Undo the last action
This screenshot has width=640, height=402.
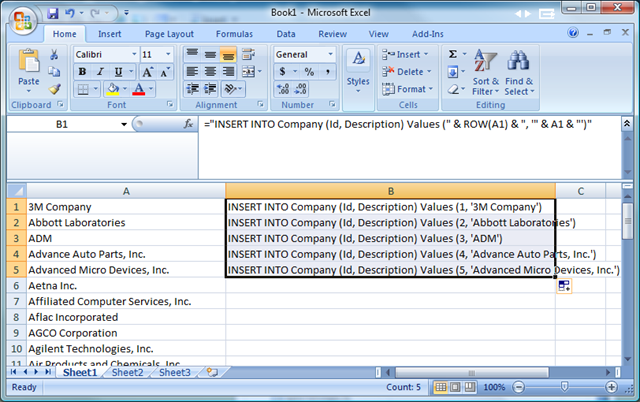coord(70,13)
